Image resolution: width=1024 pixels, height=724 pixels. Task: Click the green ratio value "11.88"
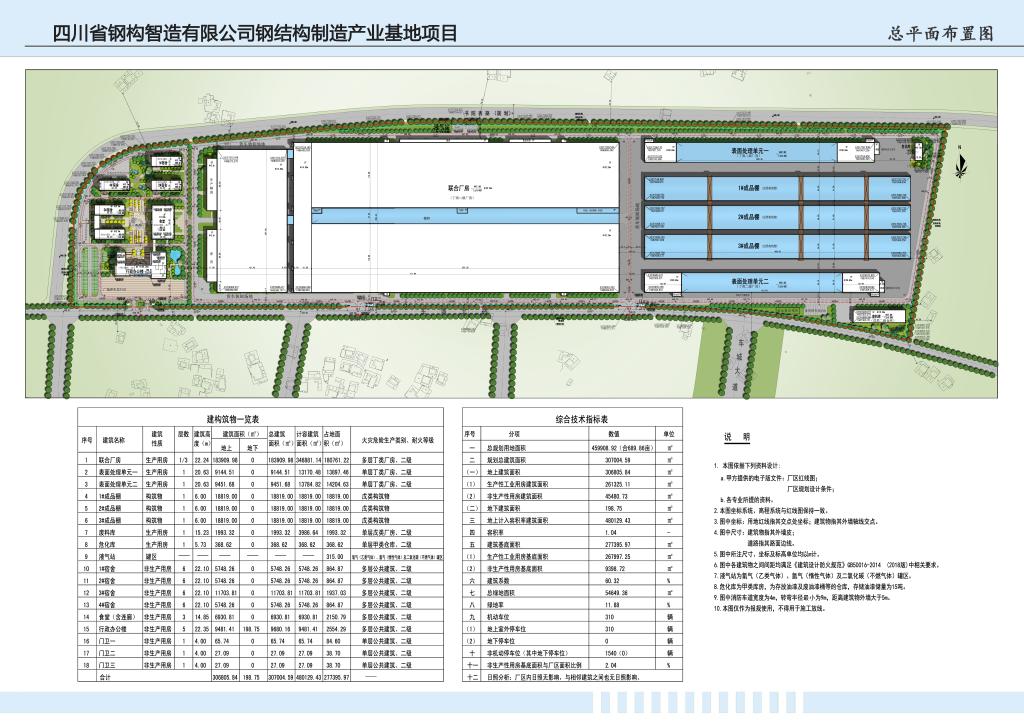[613, 605]
